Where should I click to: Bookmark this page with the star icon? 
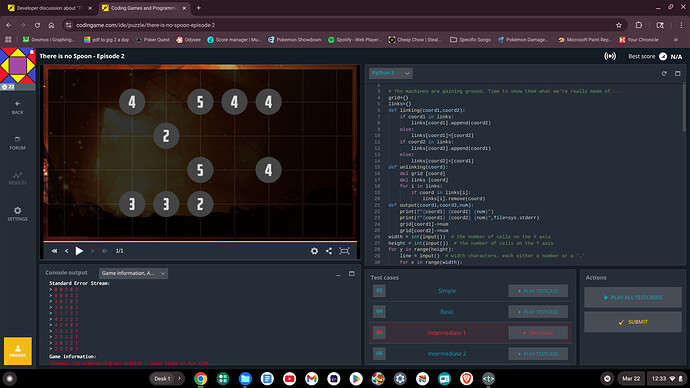coord(619,25)
